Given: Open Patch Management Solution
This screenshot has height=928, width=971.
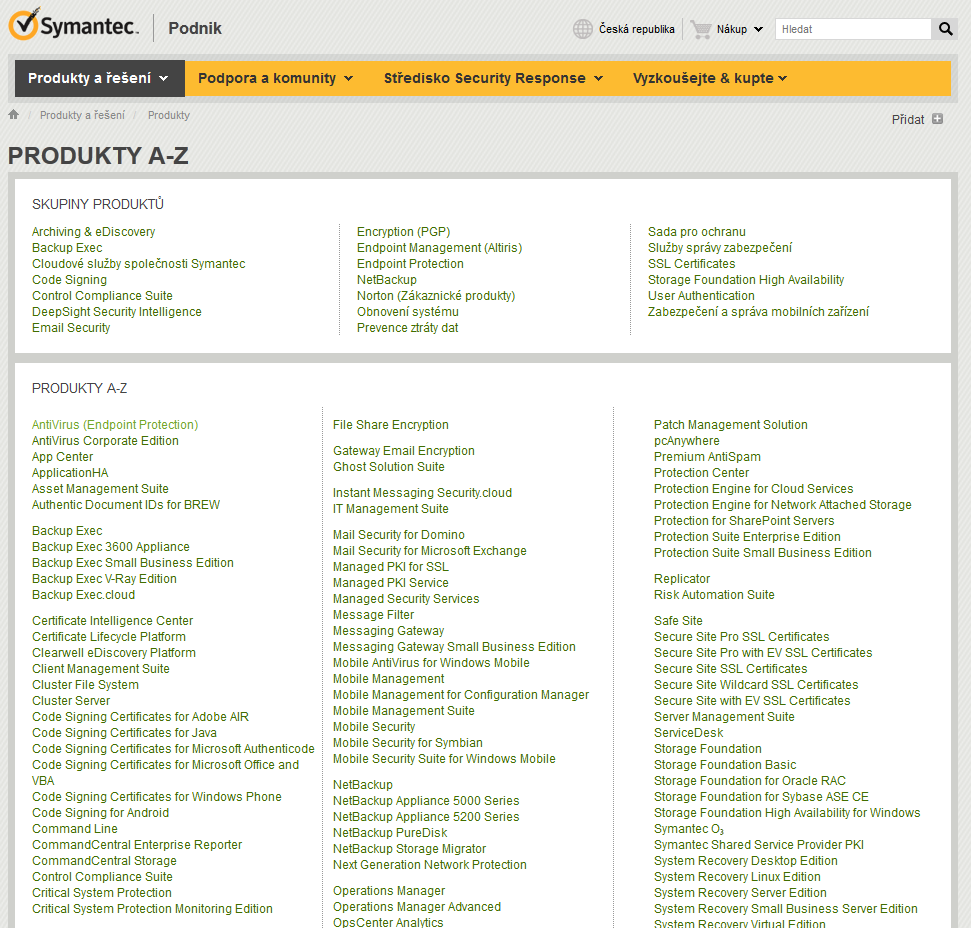Looking at the screenshot, I should pos(731,425).
